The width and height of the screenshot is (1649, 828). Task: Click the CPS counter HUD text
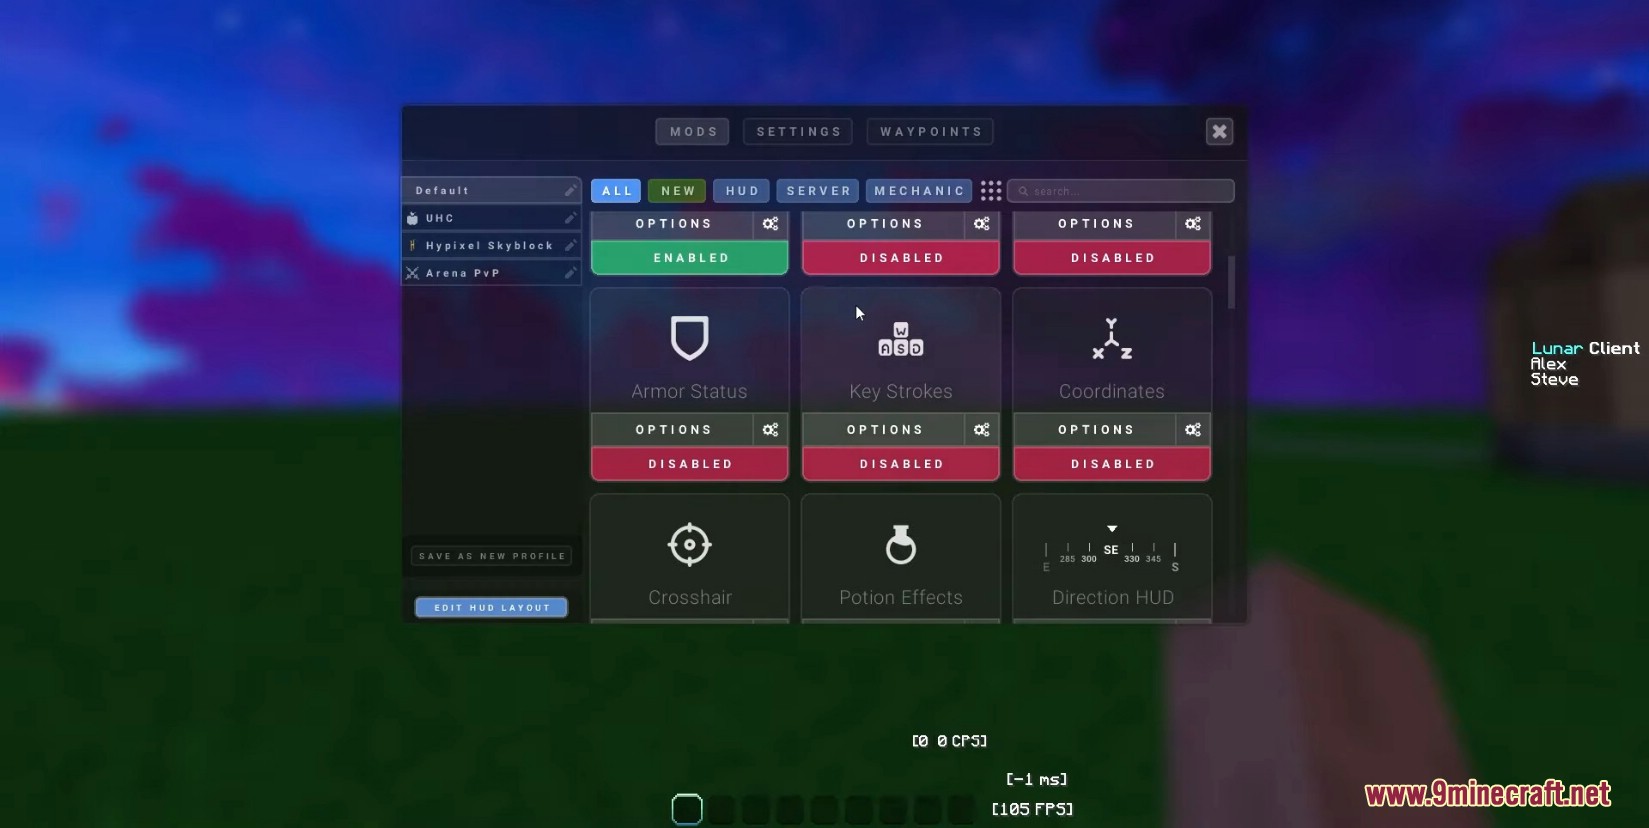click(x=949, y=741)
